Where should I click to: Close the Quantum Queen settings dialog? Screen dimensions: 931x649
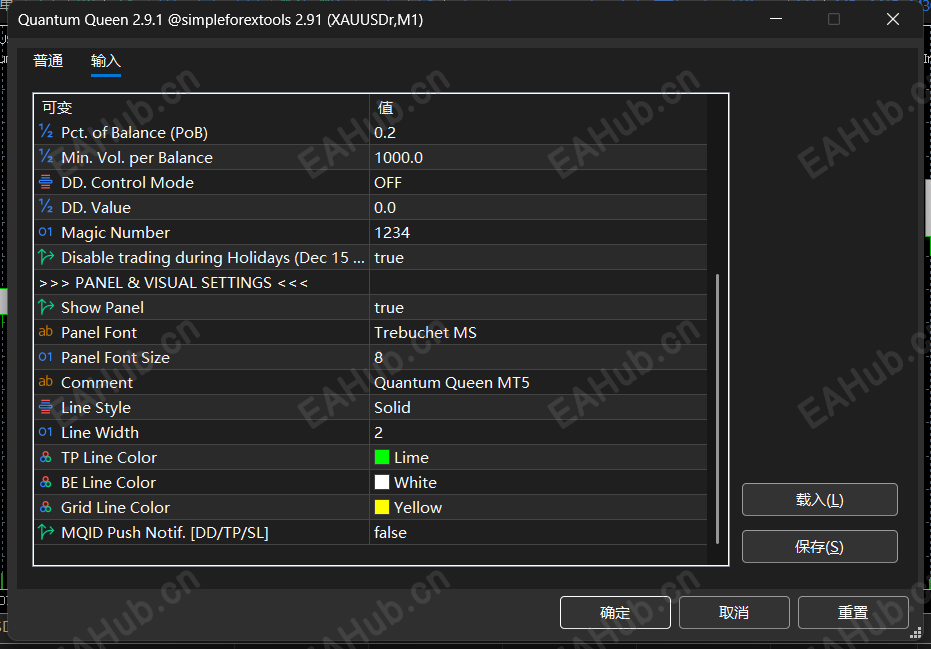pyautogui.click(x=892, y=19)
